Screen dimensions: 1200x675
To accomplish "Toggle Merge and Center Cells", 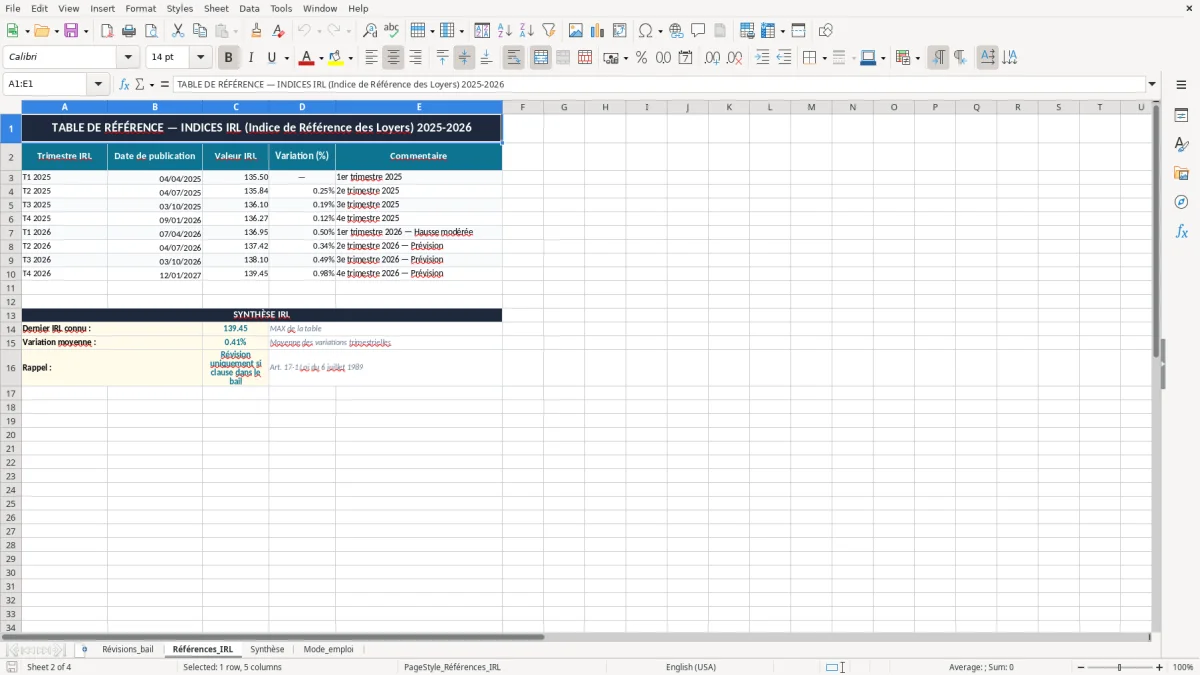I will point(541,58).
